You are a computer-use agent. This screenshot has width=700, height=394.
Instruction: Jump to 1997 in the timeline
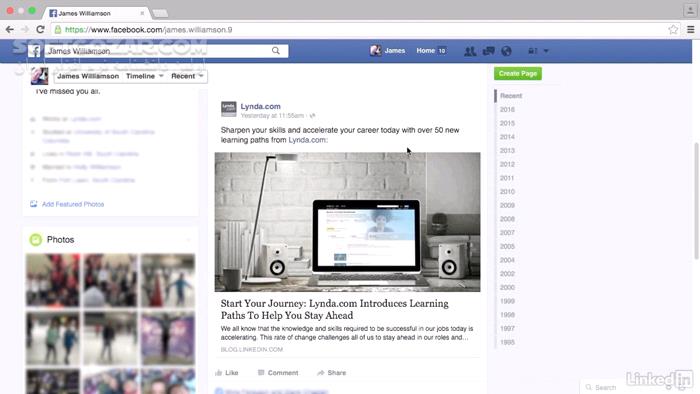pyautogui.click(x=507, y=328)
